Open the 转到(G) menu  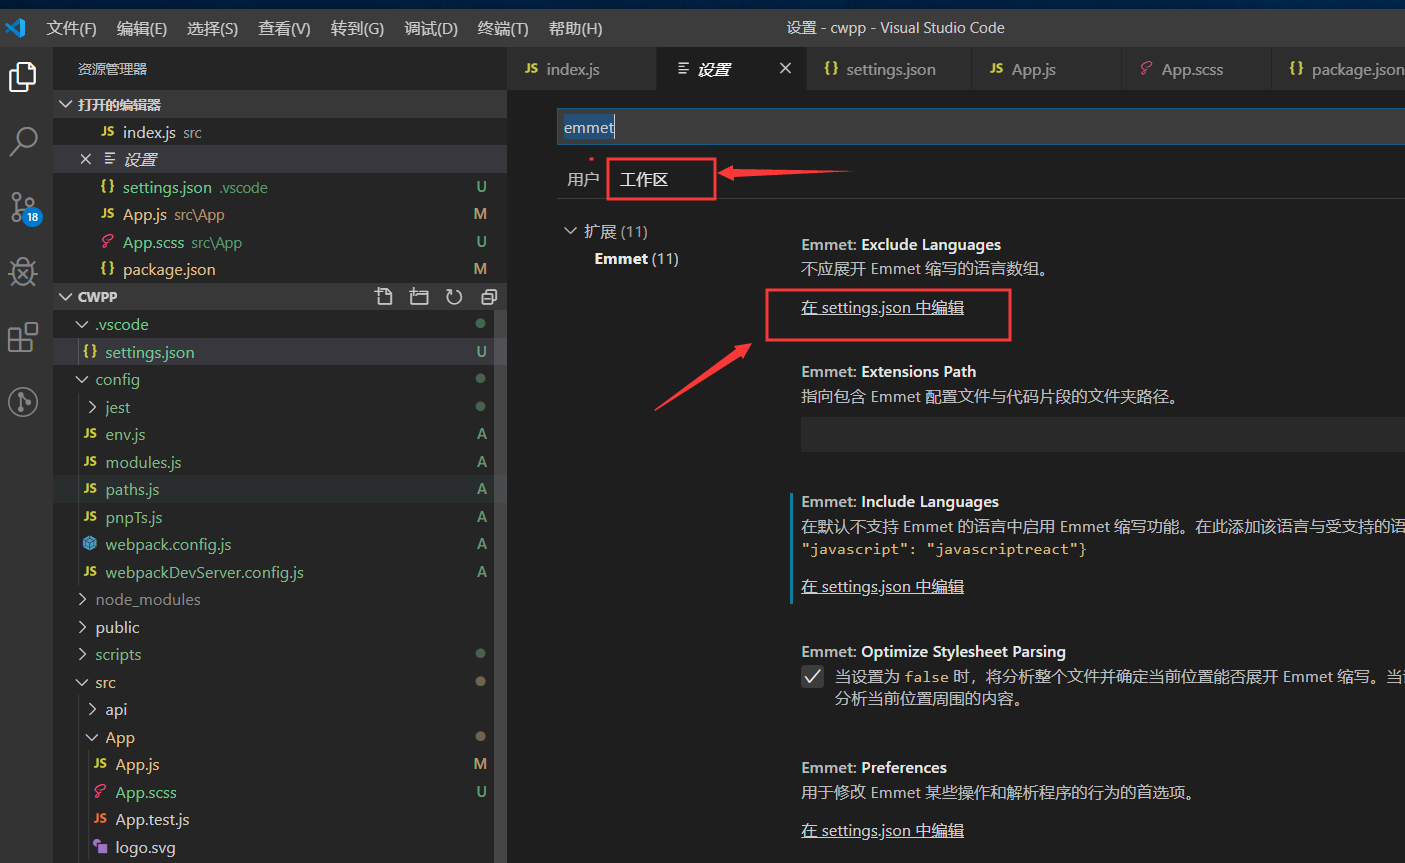[357, 28]
